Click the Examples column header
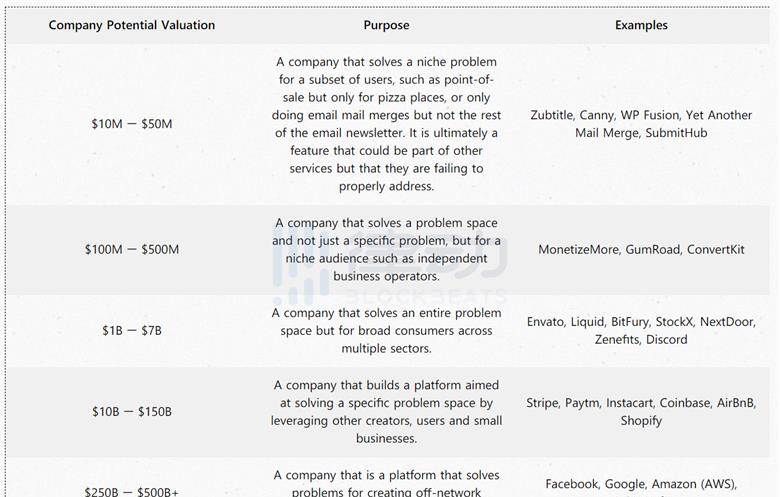Screen dimensions: 780x497 click(x=641, y=25)
